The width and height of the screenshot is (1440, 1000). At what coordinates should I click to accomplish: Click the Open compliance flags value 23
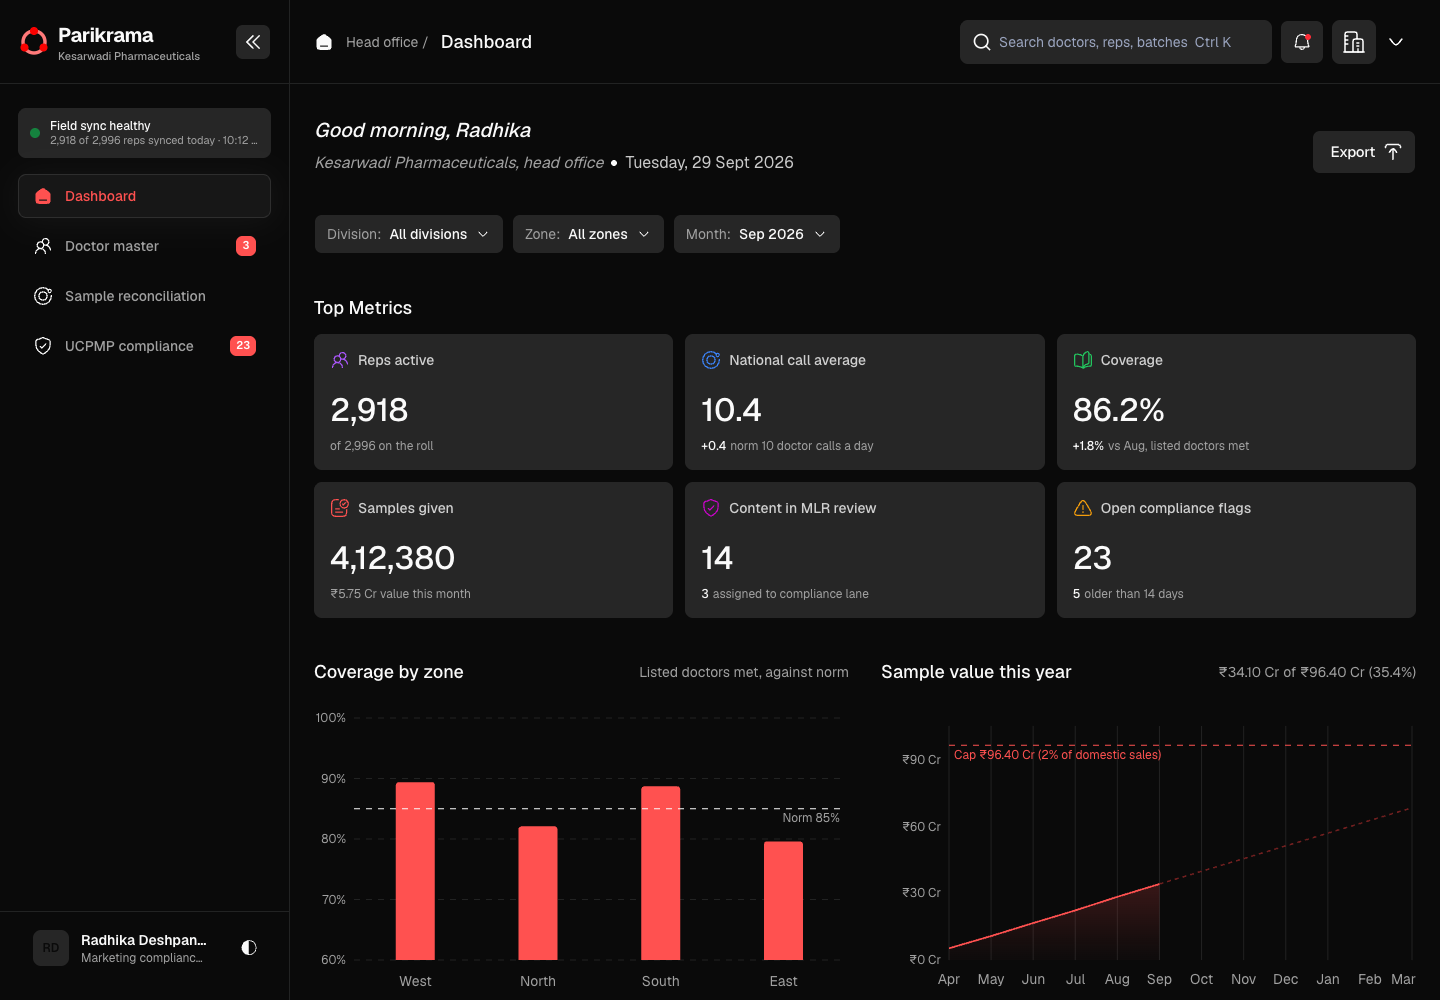click(x=1092, y=558)
